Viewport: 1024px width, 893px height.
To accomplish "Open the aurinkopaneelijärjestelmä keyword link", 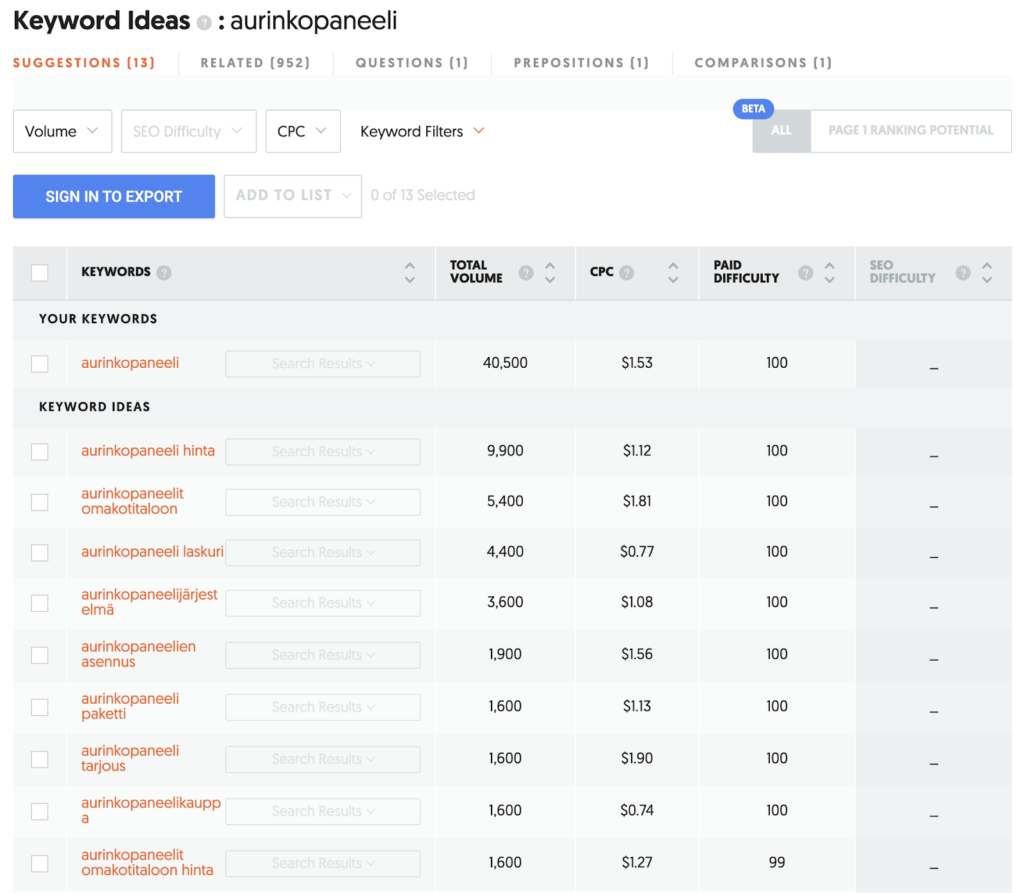I will pyautogui.click(x=149, y=602).
